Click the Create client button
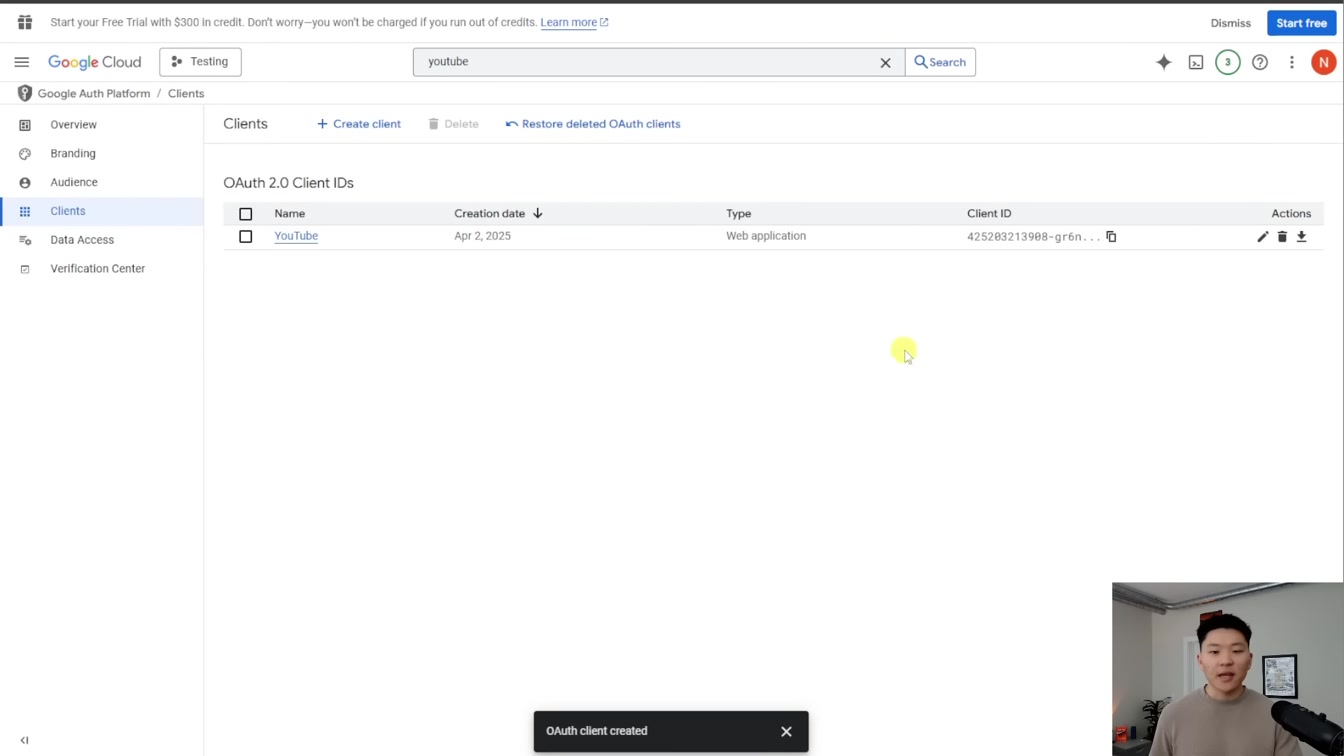The width and height of the screenshot is (1344, 756). [x=358, y=124]
